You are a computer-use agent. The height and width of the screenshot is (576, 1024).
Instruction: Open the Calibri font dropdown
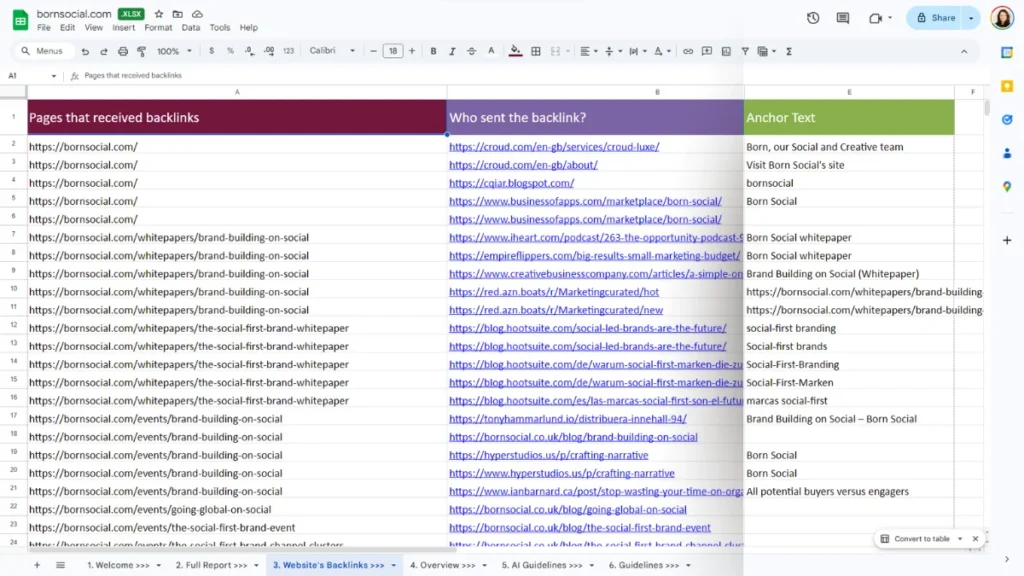point(332,51)
